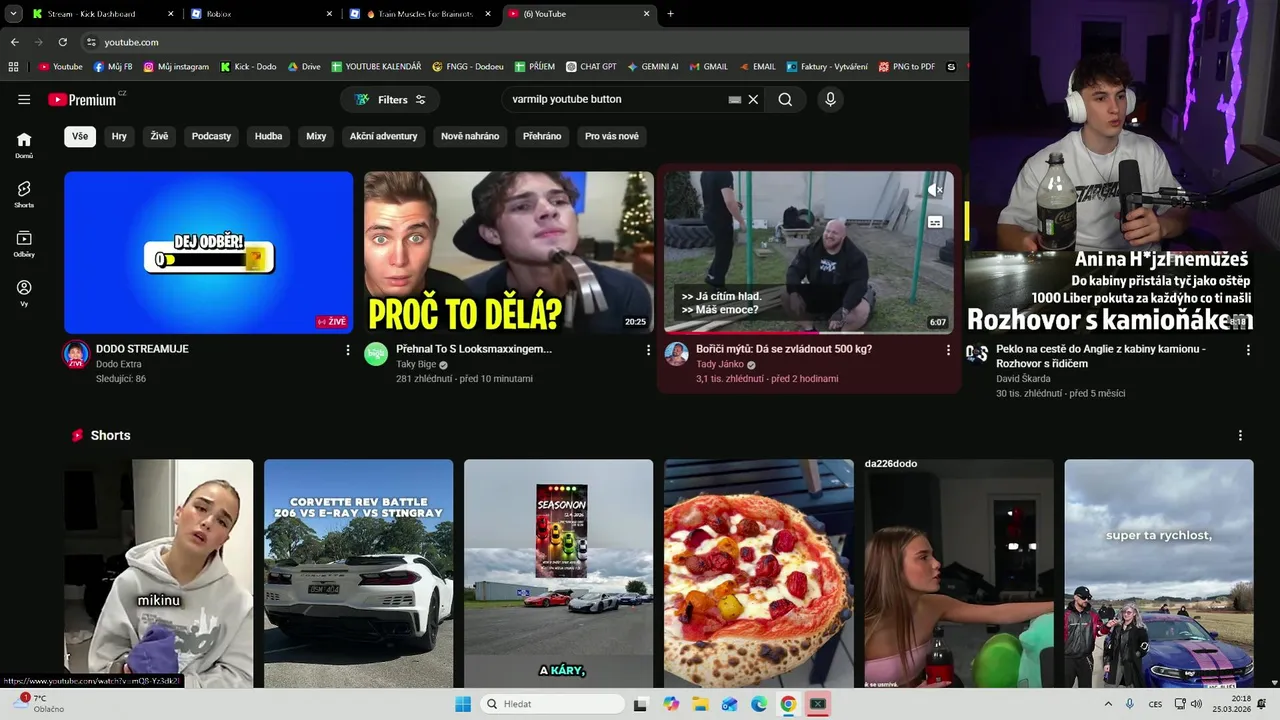1280x720 pixels.
Task: Open Shorts from the left sidebar
Action: pos(24,194)
